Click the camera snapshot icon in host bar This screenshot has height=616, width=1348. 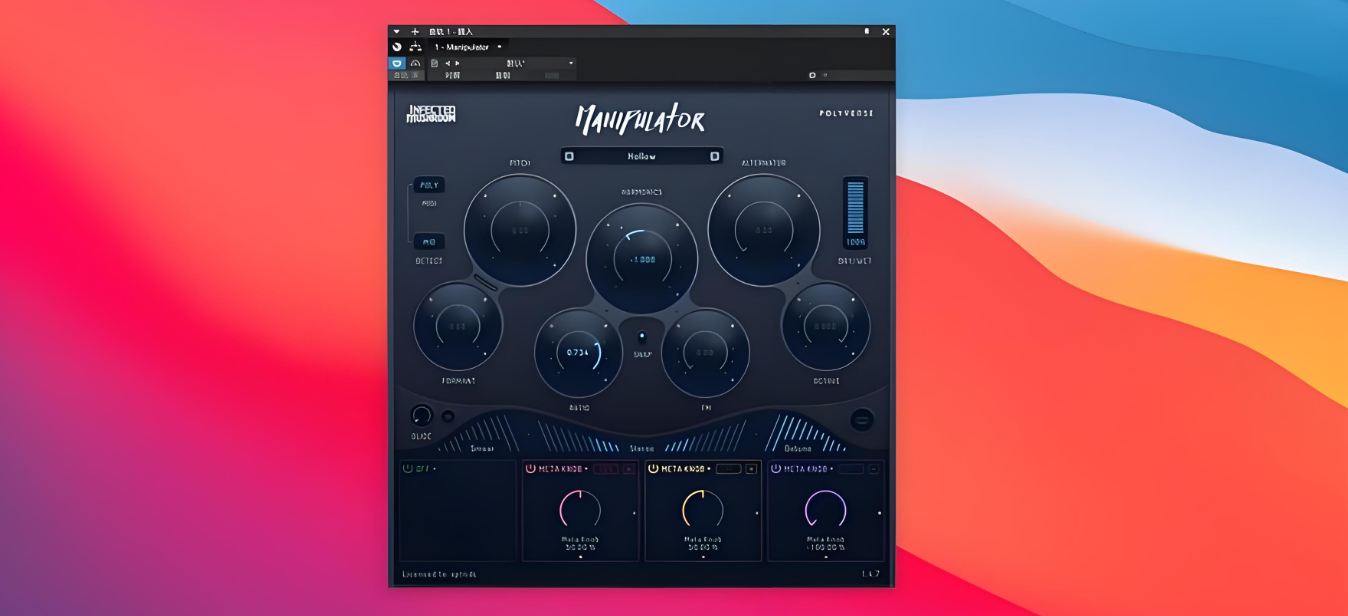coord(813,75)
